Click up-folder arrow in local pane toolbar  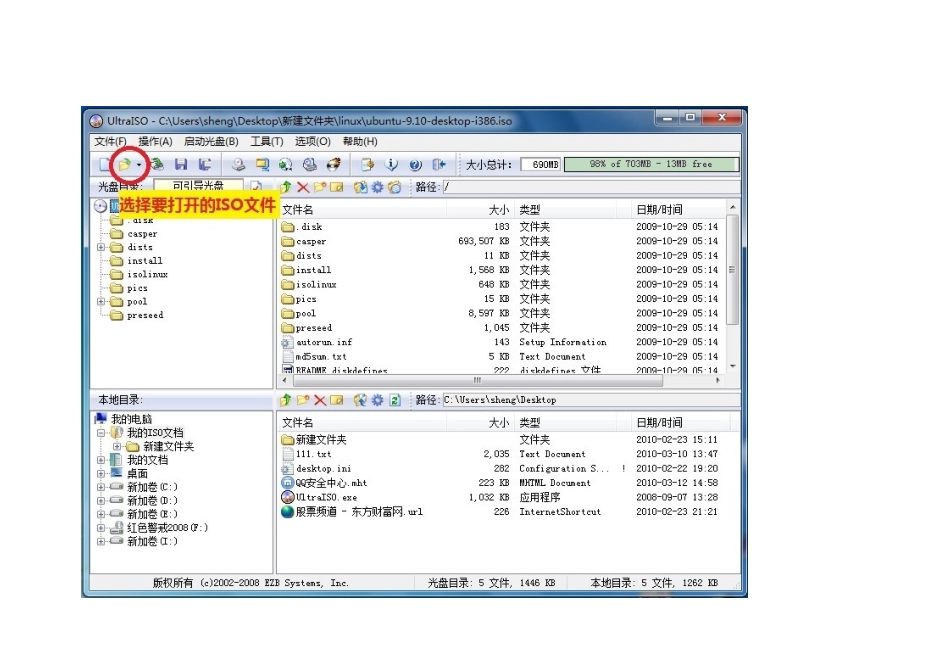click(x=286, y=400)
